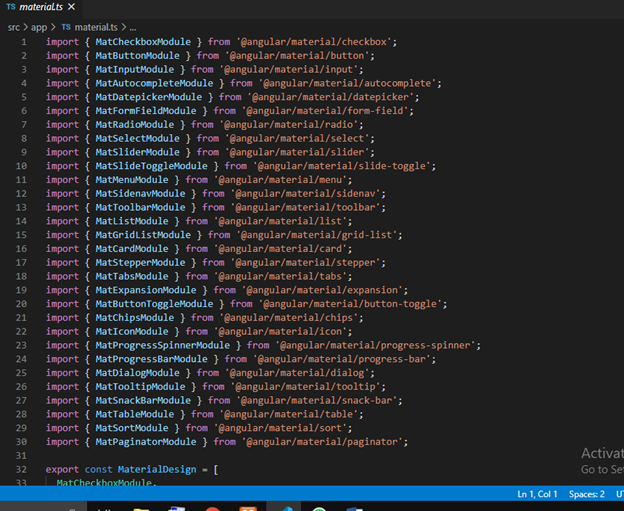Click MatIconModule identifier on line 22
The image size is (624, 511).
132,332
